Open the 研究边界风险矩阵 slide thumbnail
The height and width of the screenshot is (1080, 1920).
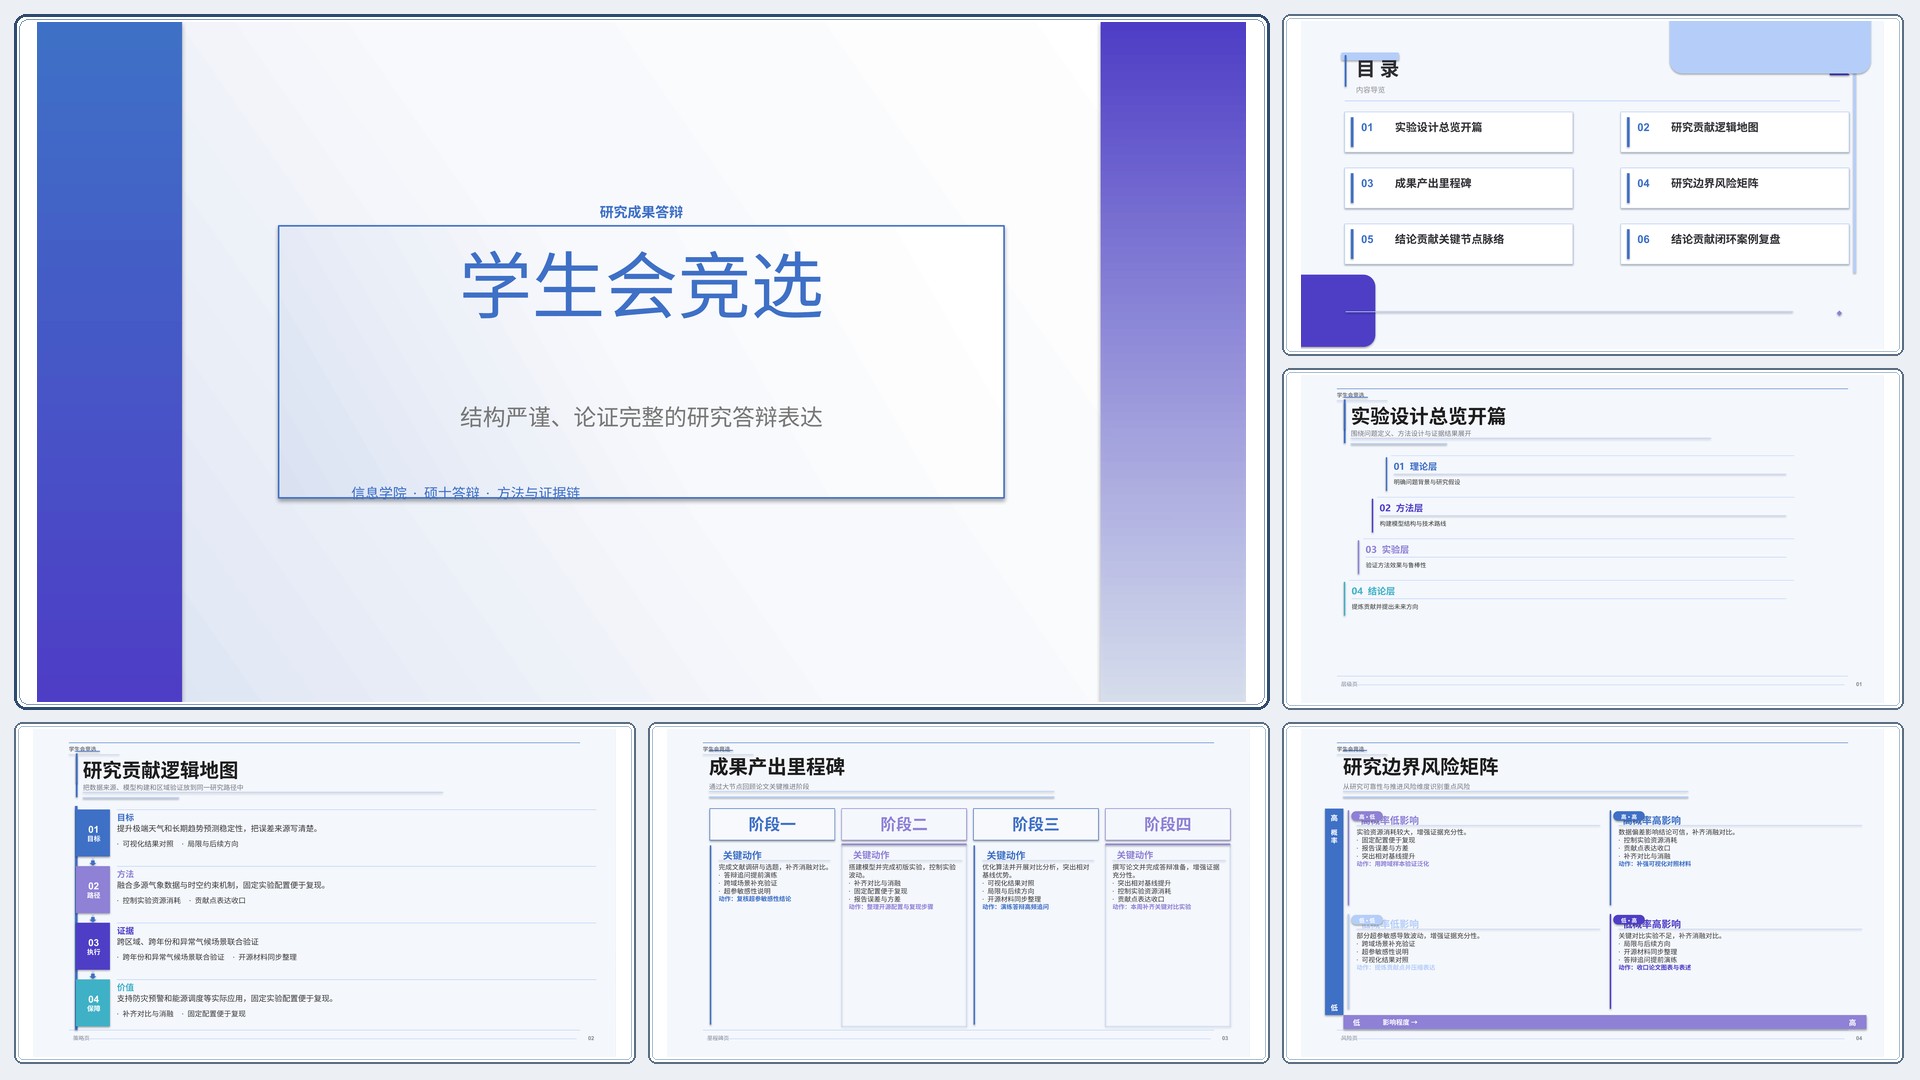pyautogui.click(x=1592, y=893)
